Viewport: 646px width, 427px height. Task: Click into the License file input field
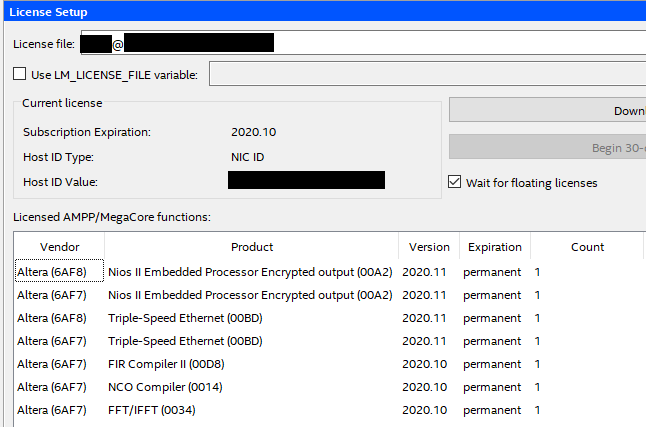tap(363, 42)
